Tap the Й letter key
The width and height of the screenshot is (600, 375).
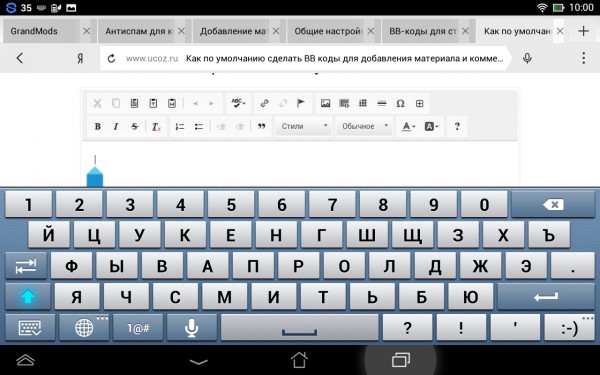tap(49, 235)
